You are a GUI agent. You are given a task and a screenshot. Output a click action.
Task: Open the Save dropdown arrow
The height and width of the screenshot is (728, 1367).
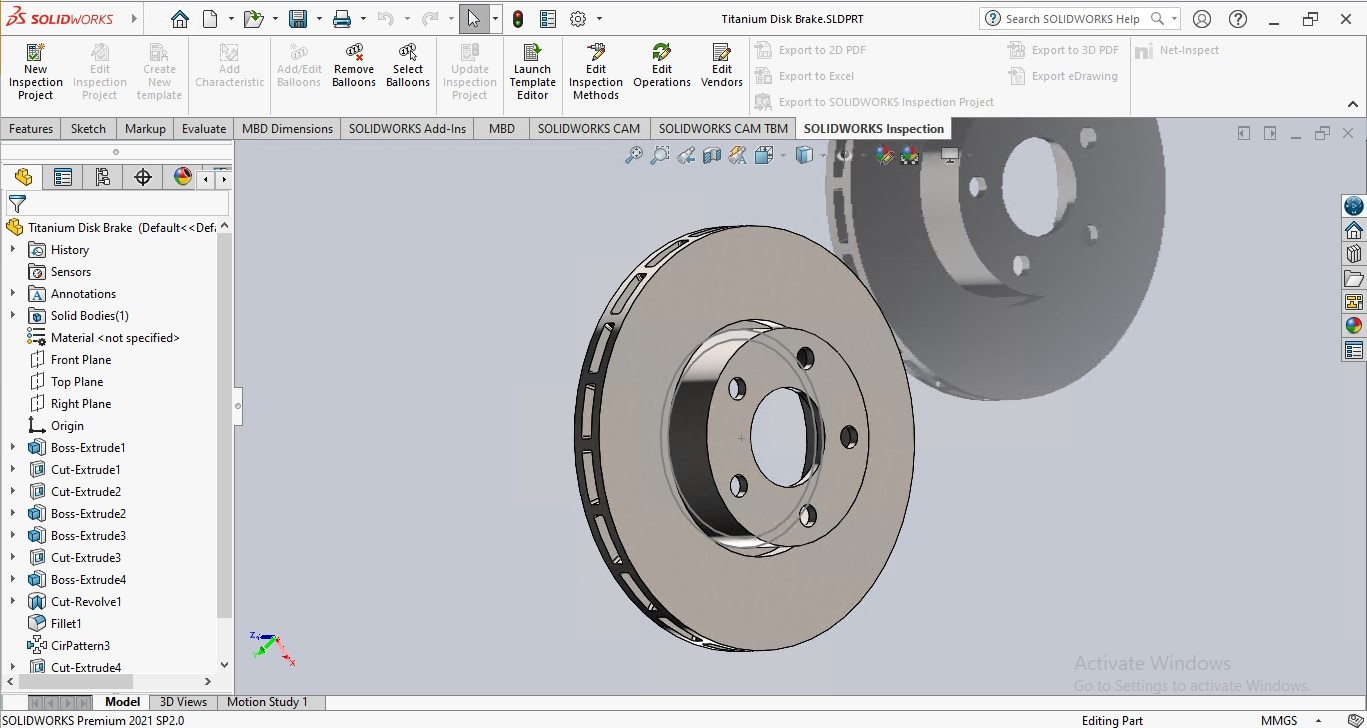319,19
